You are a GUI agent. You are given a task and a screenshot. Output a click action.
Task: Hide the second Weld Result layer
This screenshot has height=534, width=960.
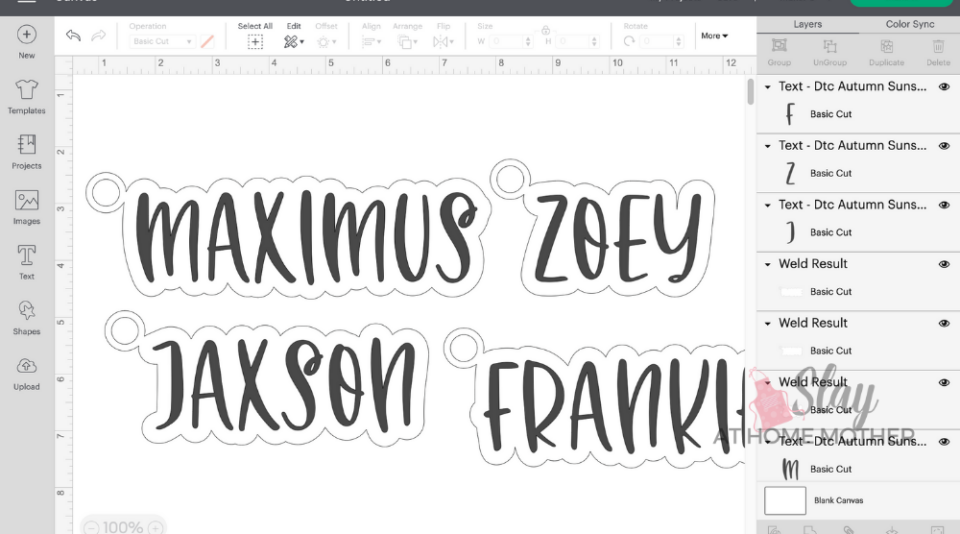pos(944,323)
